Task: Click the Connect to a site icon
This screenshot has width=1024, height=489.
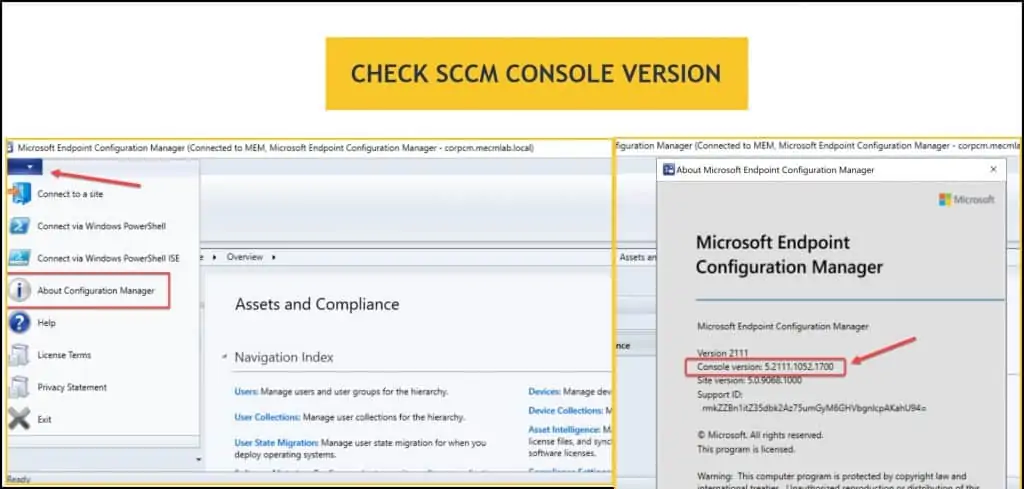Action: coord(19,194)
